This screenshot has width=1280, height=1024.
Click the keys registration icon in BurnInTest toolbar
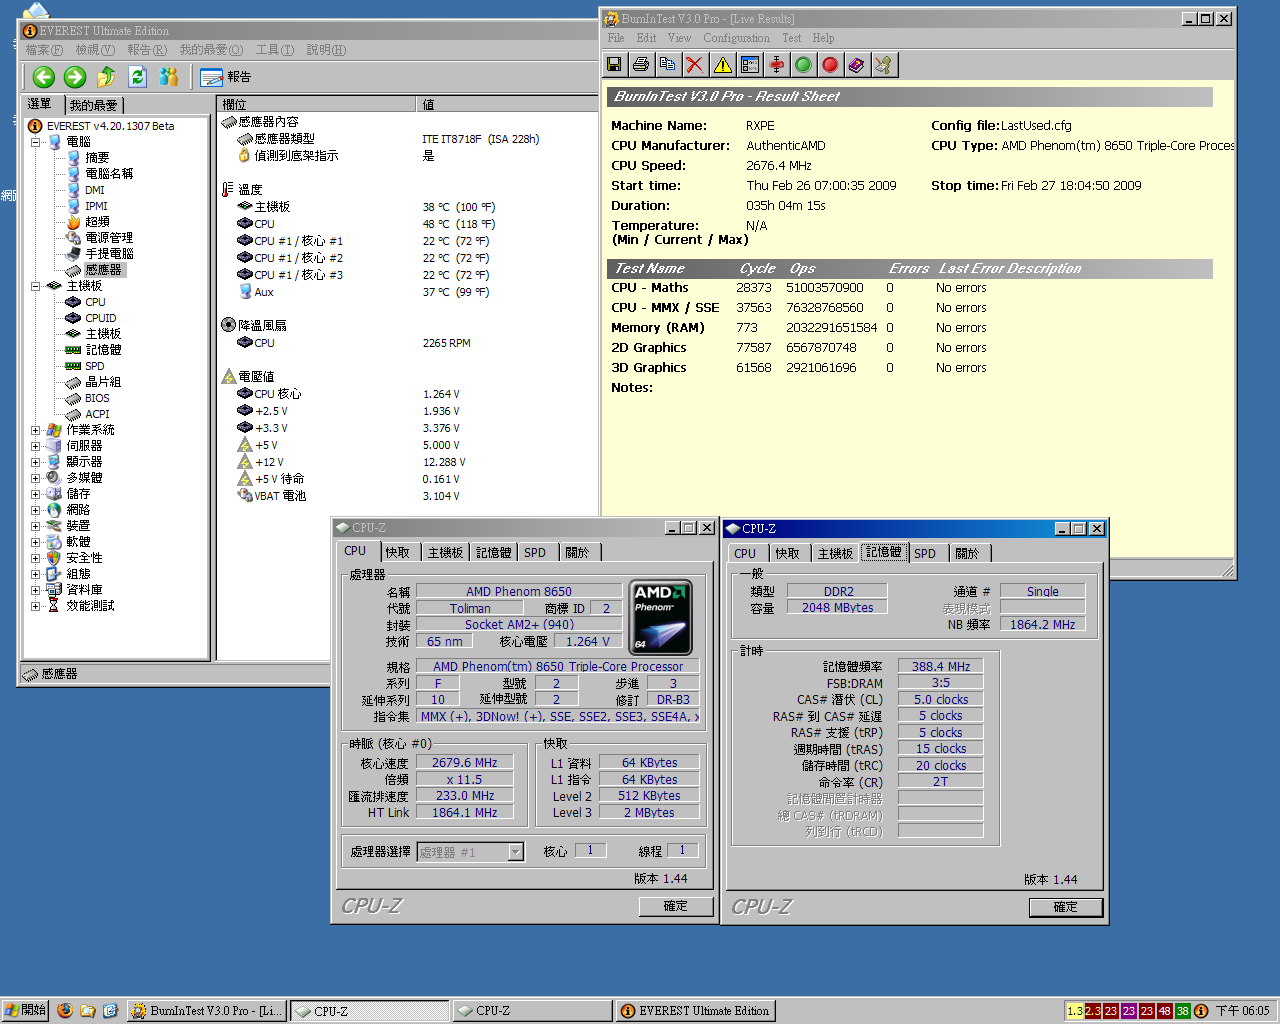point(883,65)
